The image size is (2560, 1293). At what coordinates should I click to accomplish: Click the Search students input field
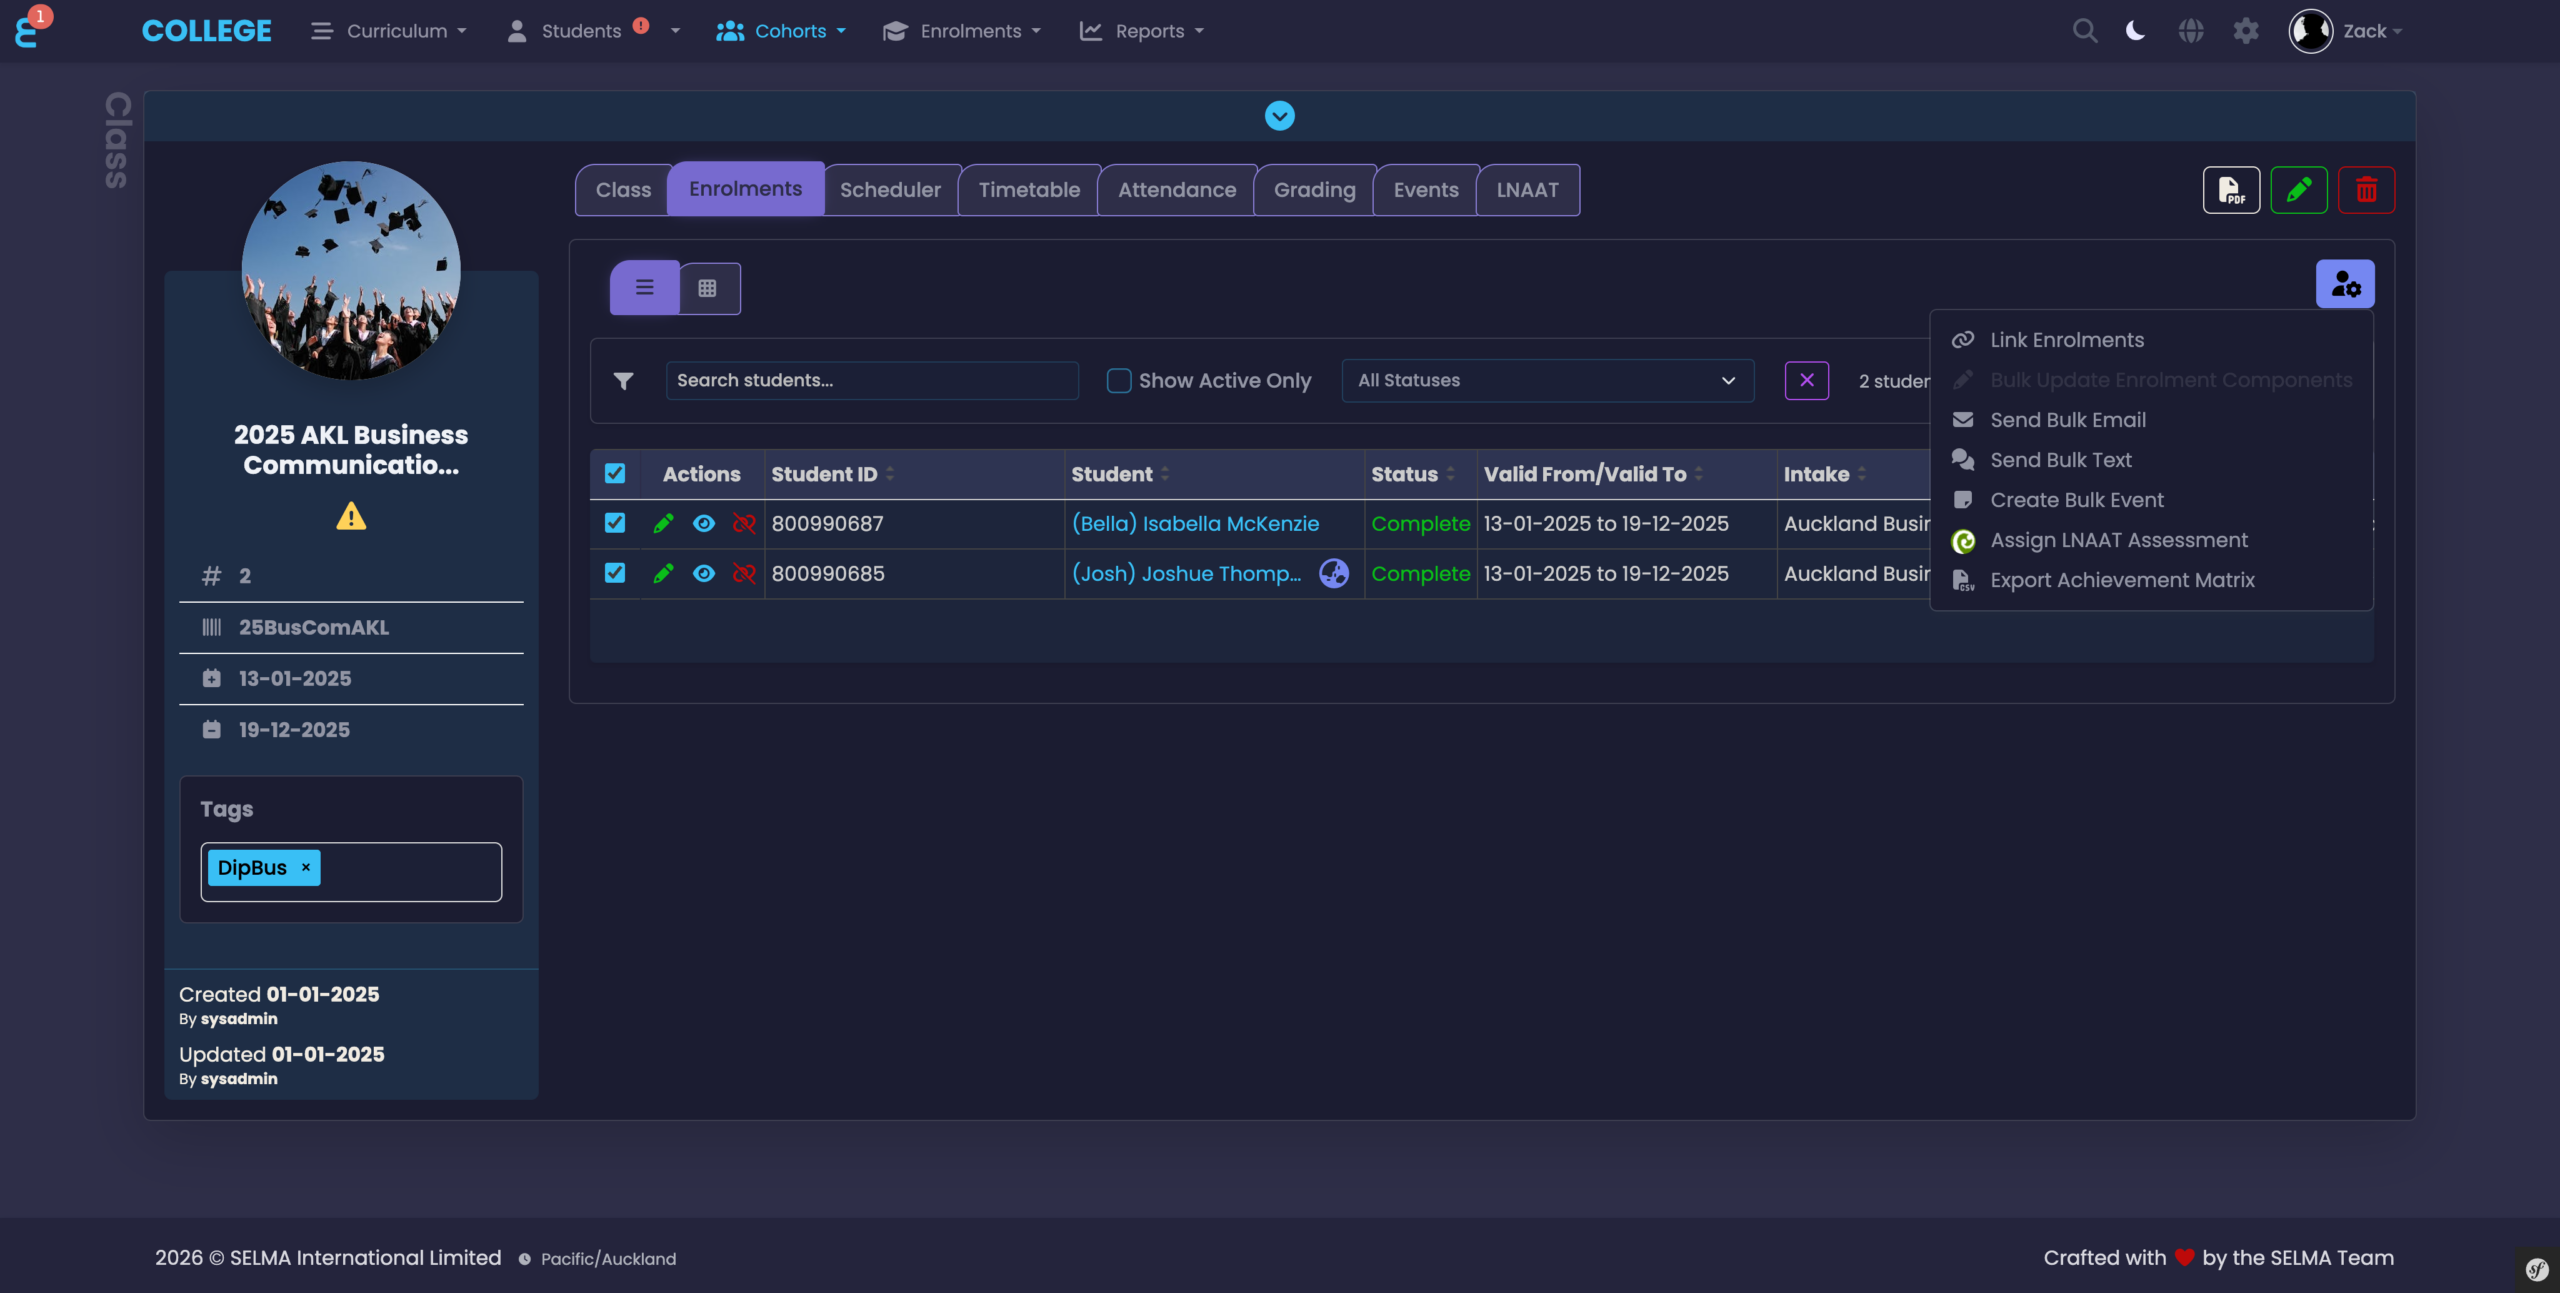(871, 381)
